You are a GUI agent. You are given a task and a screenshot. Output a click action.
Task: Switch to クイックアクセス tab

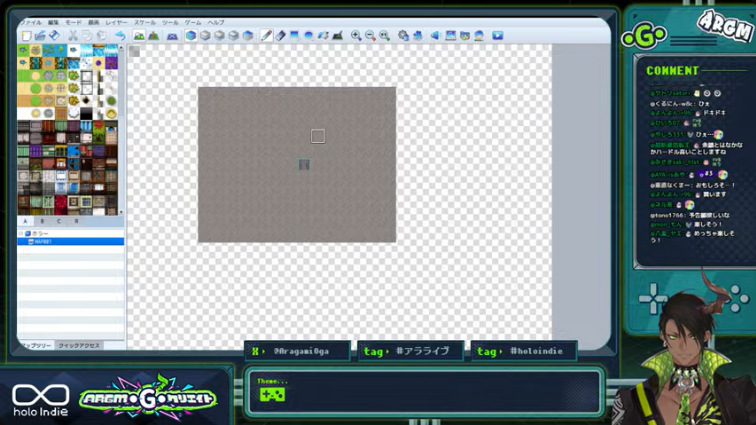[79, 345]
